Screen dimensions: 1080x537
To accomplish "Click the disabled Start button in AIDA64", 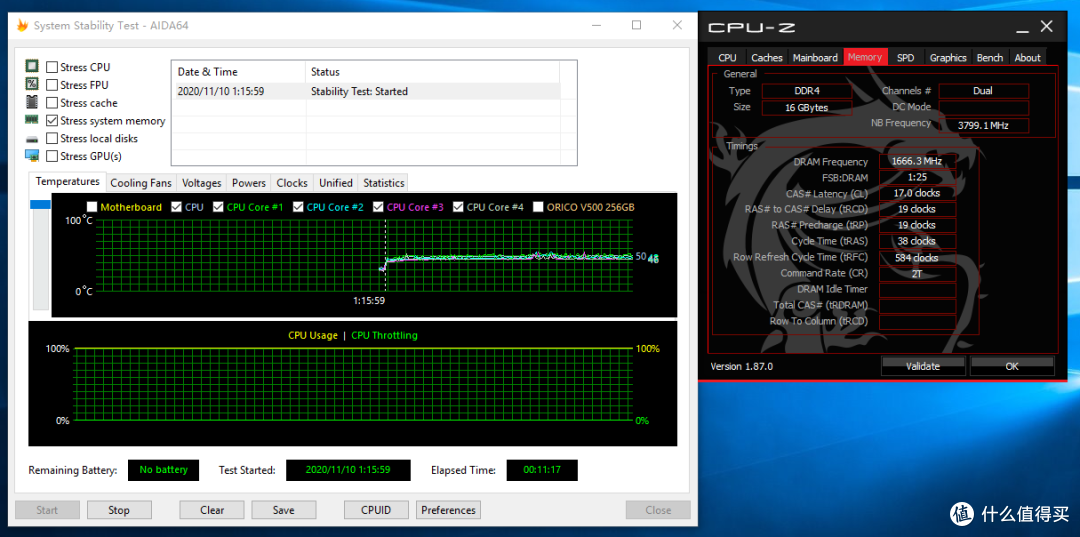I will (x=47, y=510).
